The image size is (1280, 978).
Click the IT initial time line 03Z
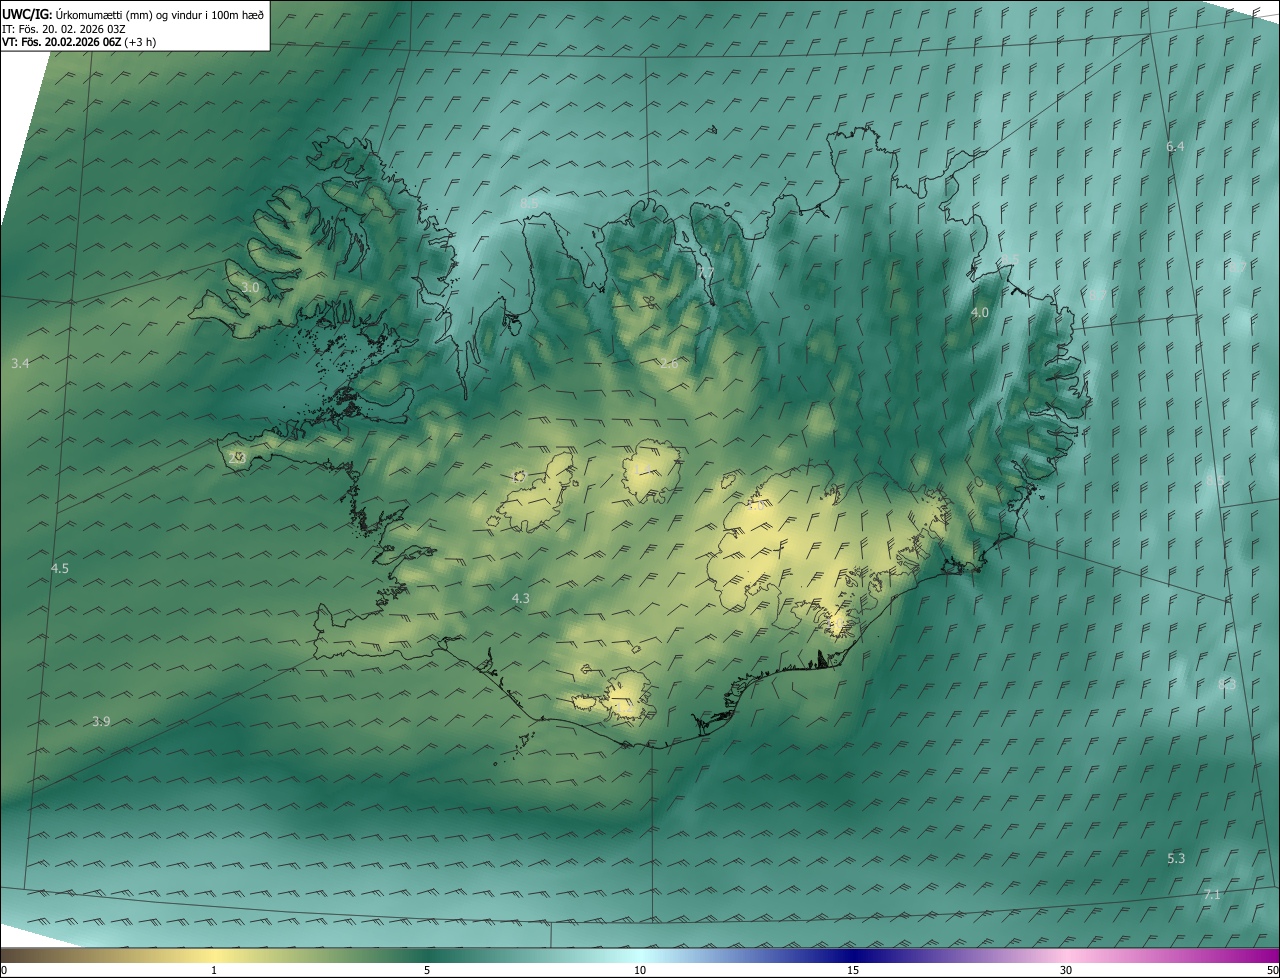64,28
